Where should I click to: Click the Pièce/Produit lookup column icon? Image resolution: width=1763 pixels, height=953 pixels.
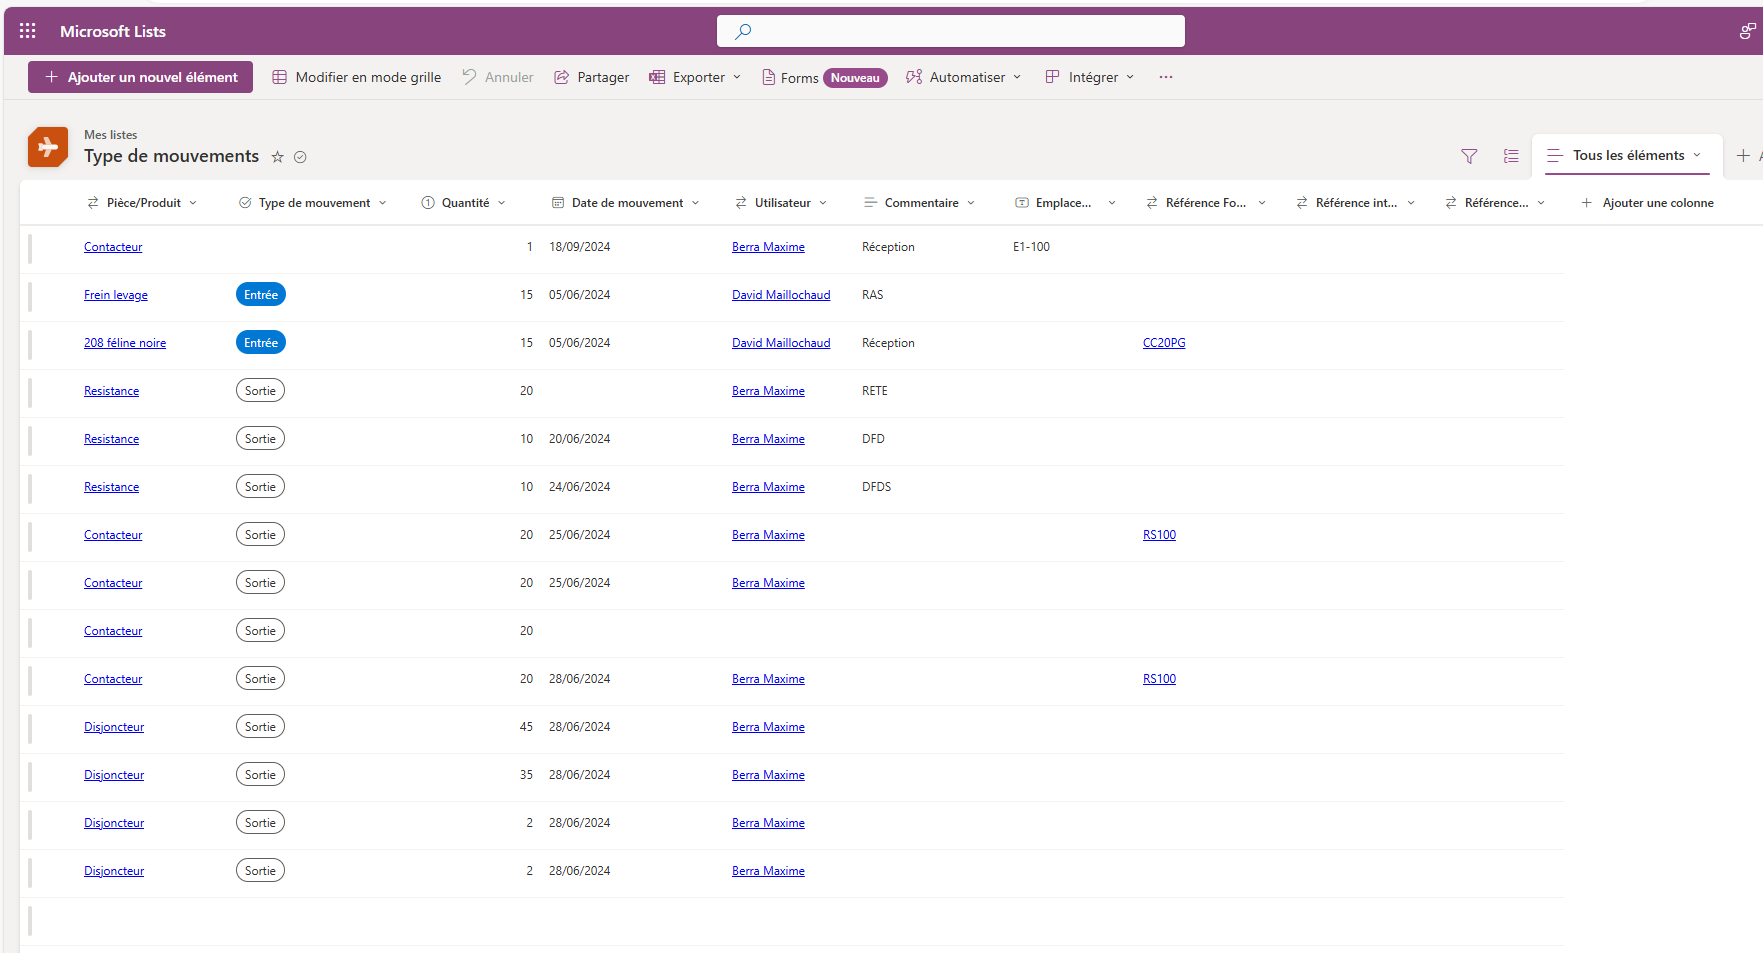pyautogui.click(x=93, y=203)
